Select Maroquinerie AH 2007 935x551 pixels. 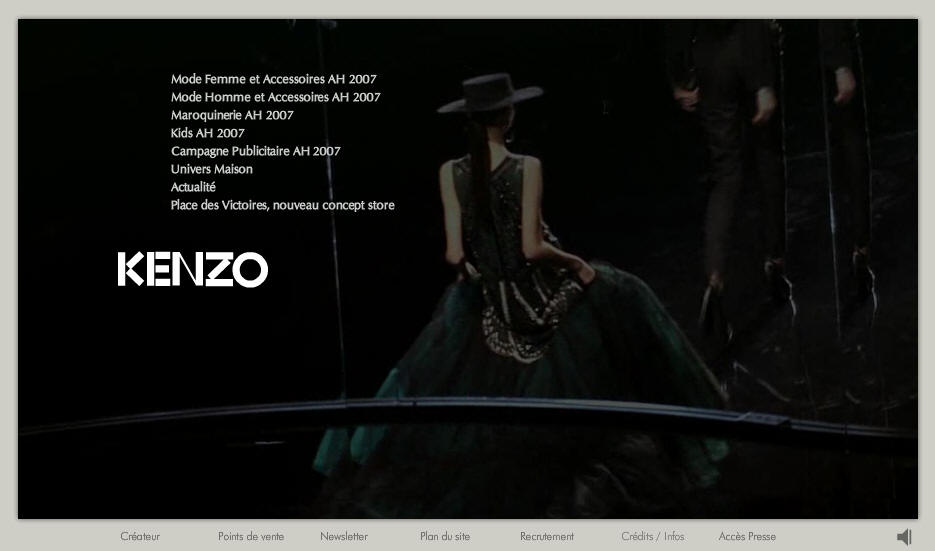click(x=232, y=115)
